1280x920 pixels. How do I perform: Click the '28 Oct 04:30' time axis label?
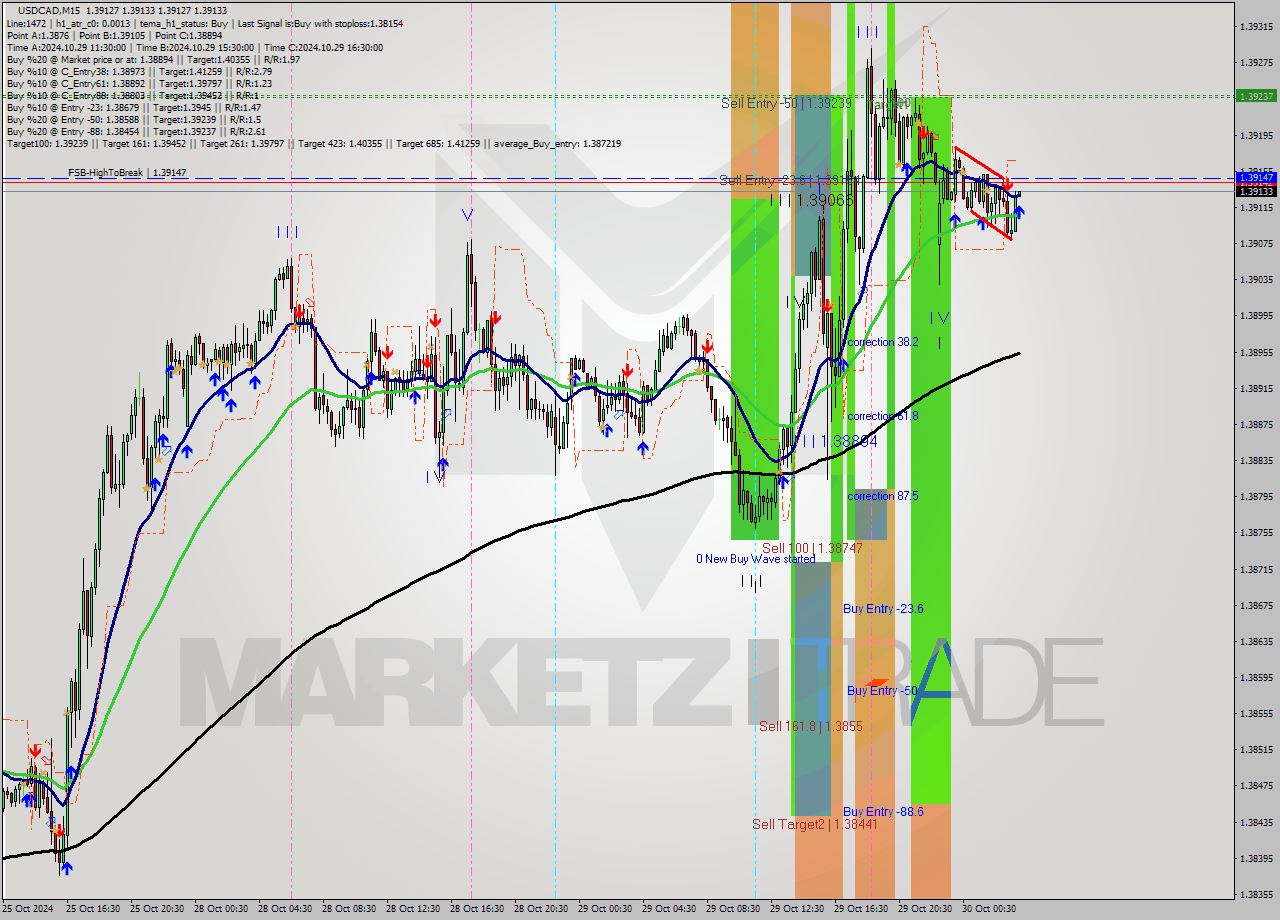point(284,909)
